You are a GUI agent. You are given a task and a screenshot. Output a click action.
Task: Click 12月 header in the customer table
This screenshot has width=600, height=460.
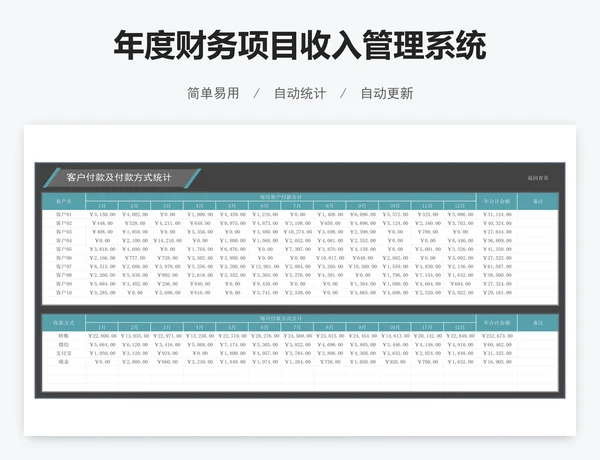460,206
